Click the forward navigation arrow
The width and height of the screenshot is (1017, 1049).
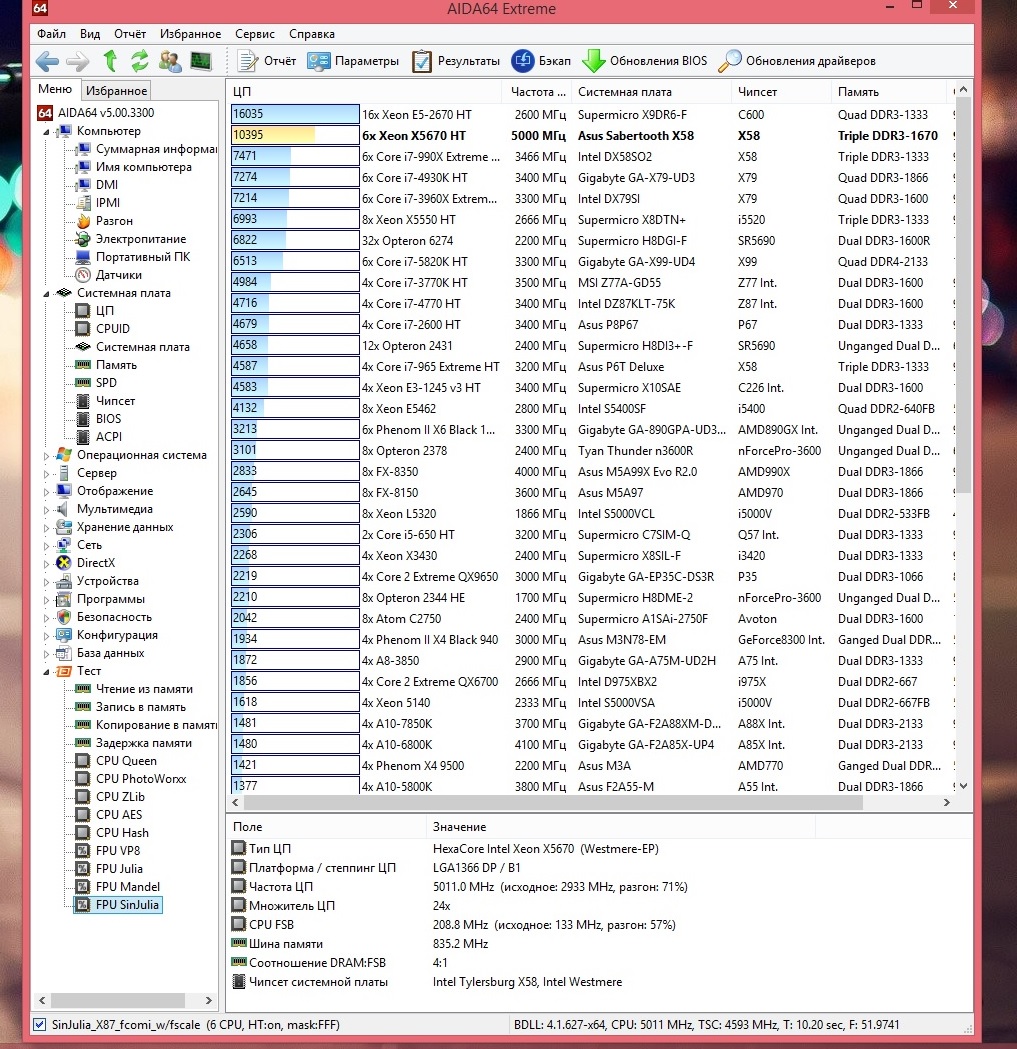coord(78,62)
